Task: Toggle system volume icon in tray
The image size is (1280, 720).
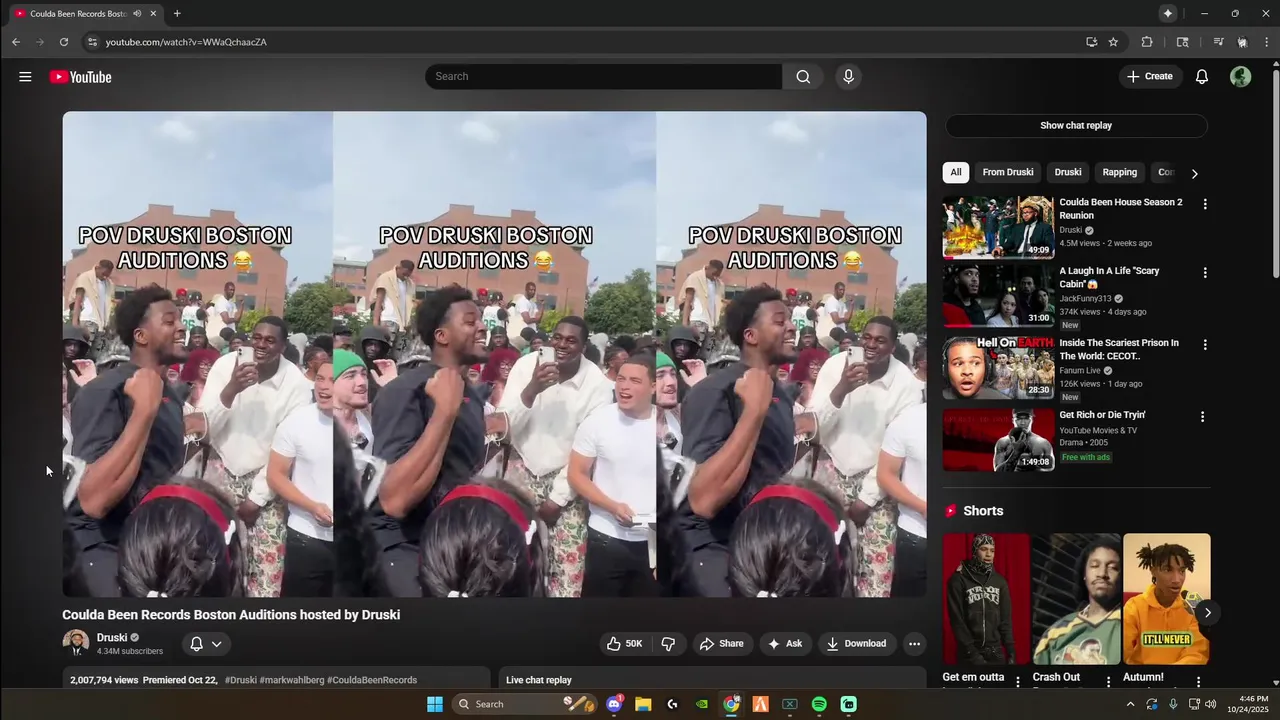Action: [1211, 704]
